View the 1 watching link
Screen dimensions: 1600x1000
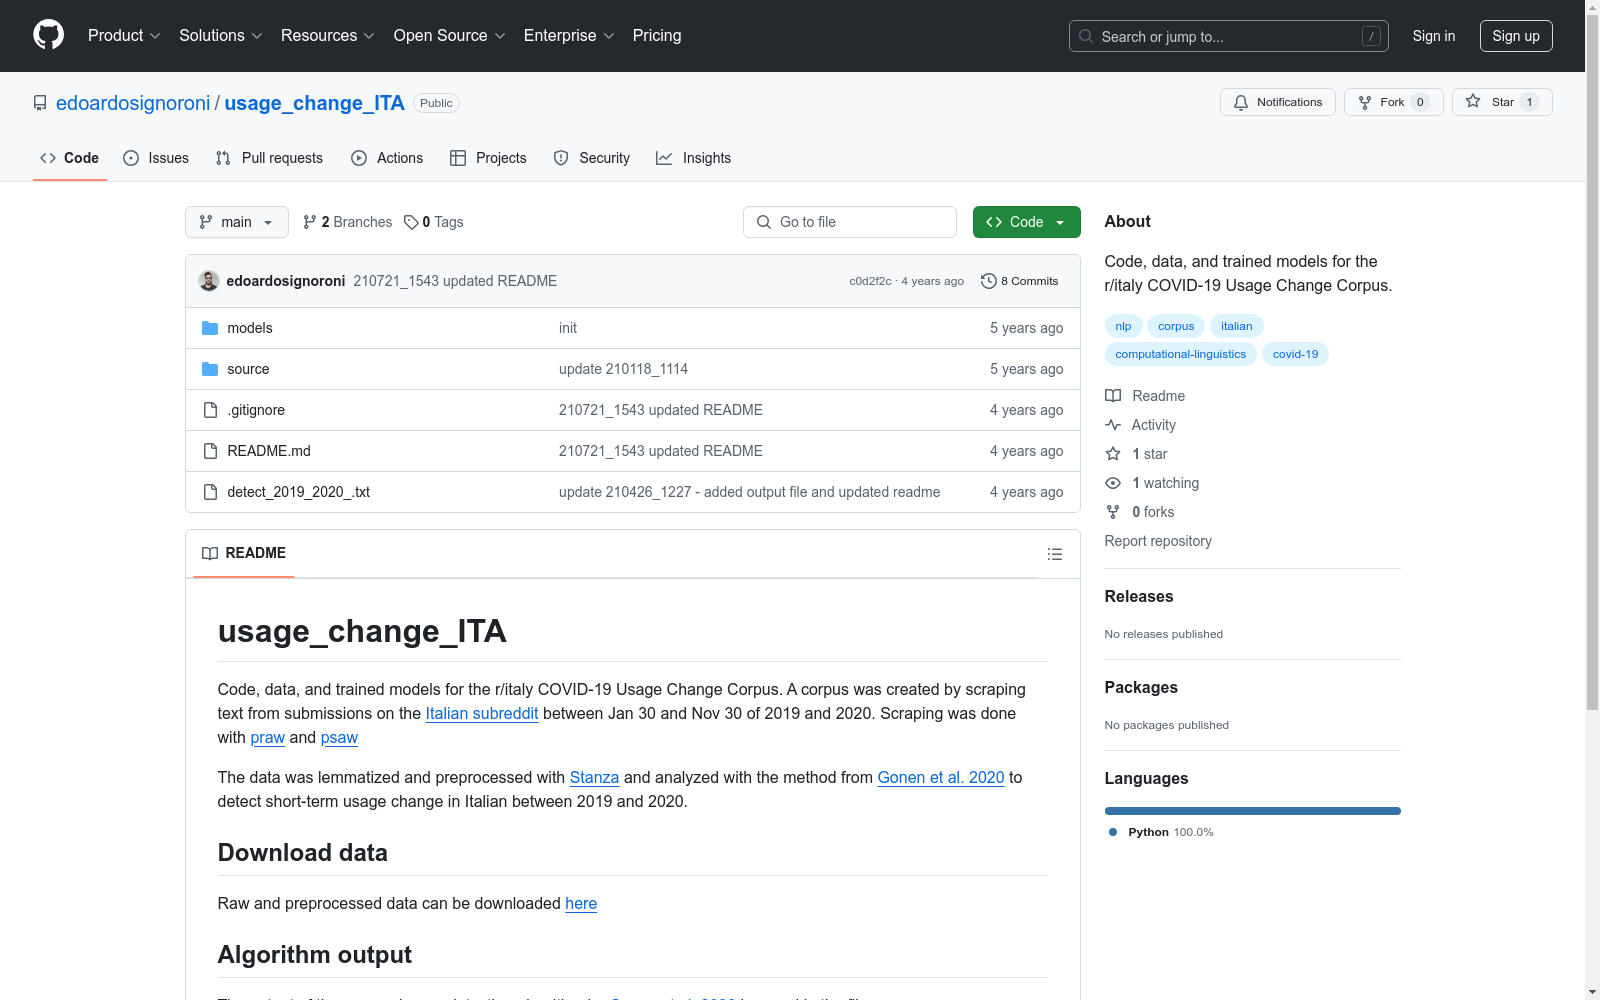(x=1152, y=483)
